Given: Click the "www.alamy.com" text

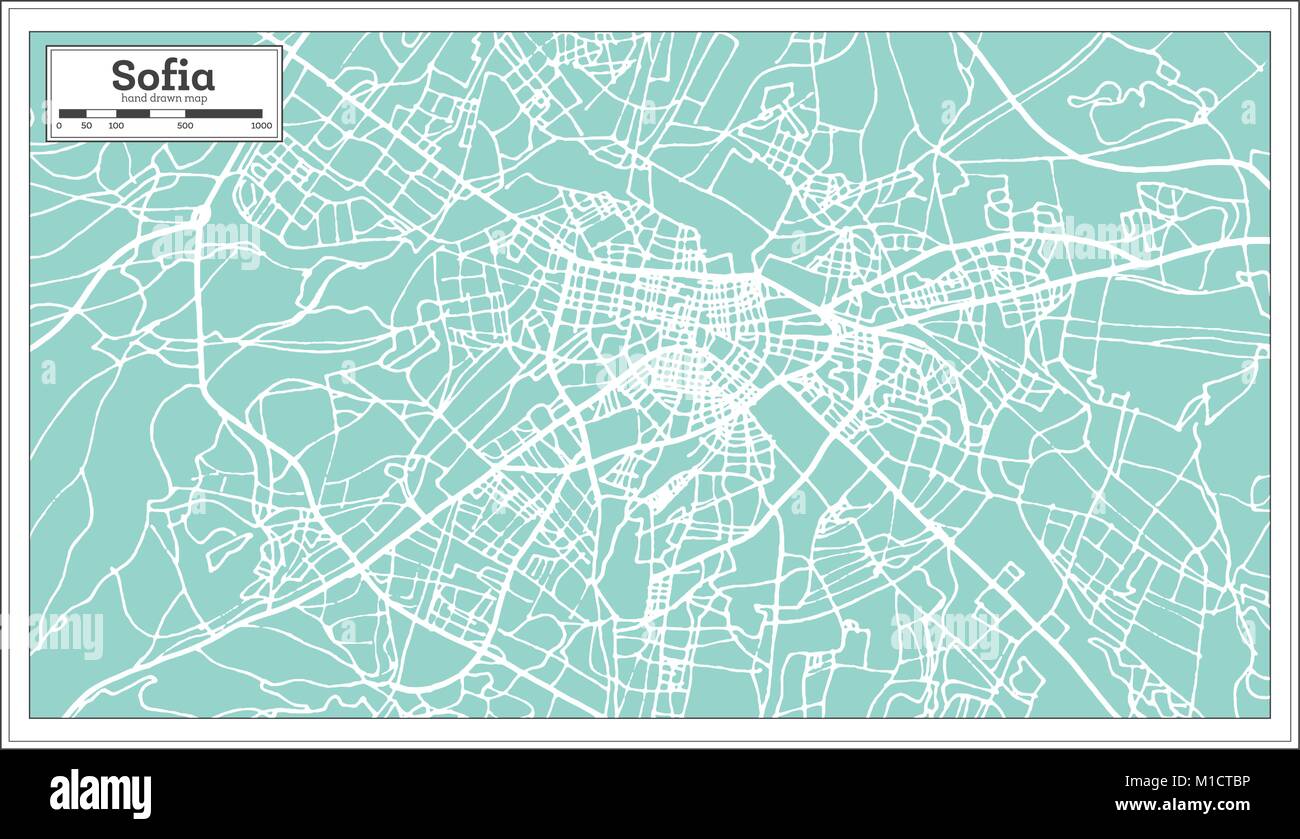Looking at the screenshot, I should pyautogui.click(x=1182, y=804).
